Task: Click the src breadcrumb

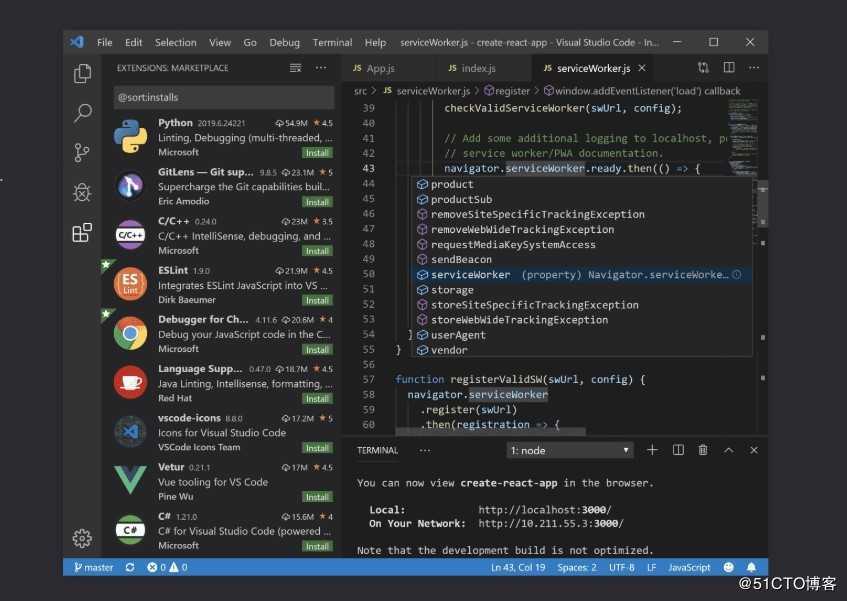Action: 360,91
